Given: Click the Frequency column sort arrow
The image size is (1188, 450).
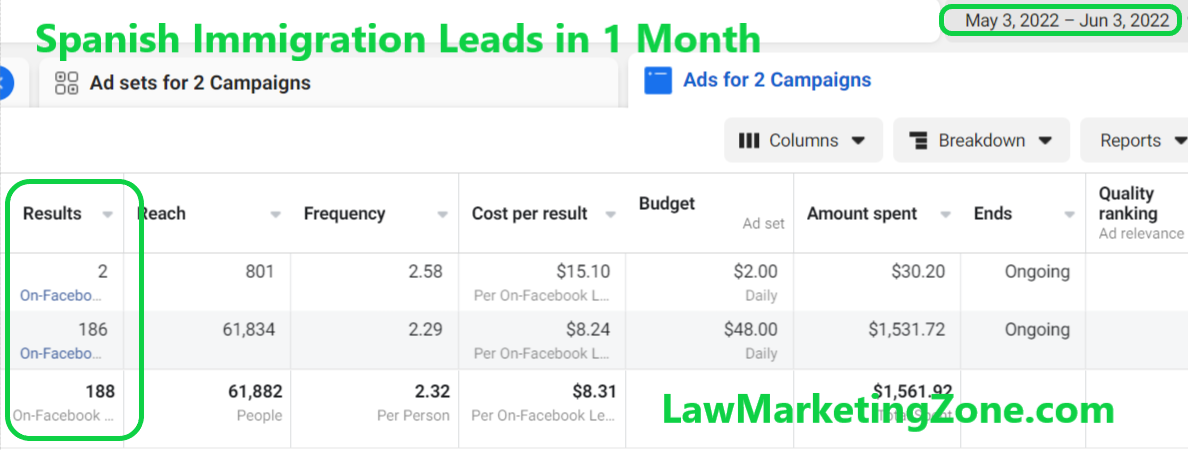Looking at the screenshot, I should 442,214.
